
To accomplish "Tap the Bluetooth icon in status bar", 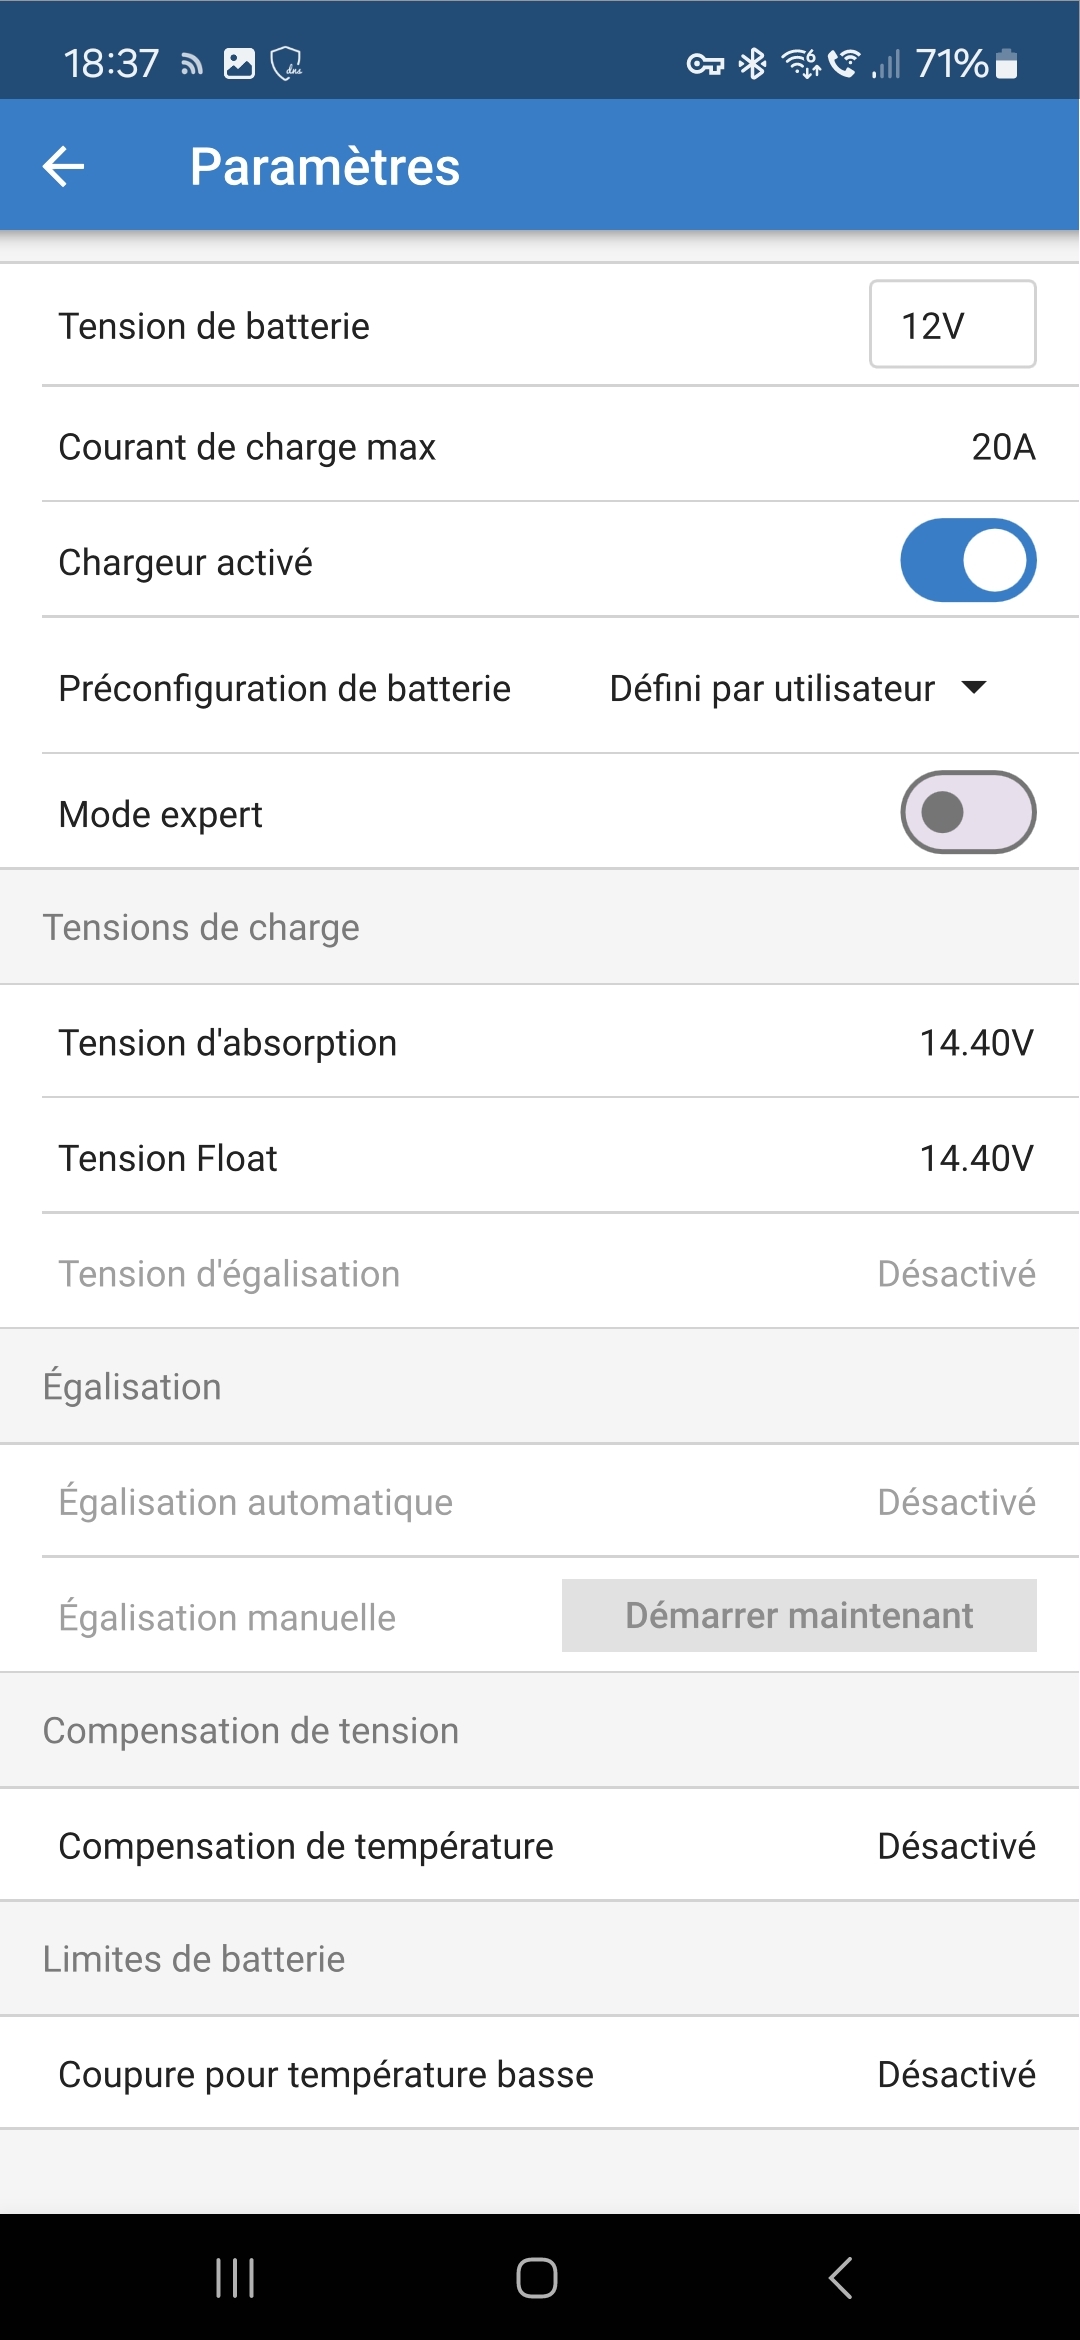I will pos(752,64).
